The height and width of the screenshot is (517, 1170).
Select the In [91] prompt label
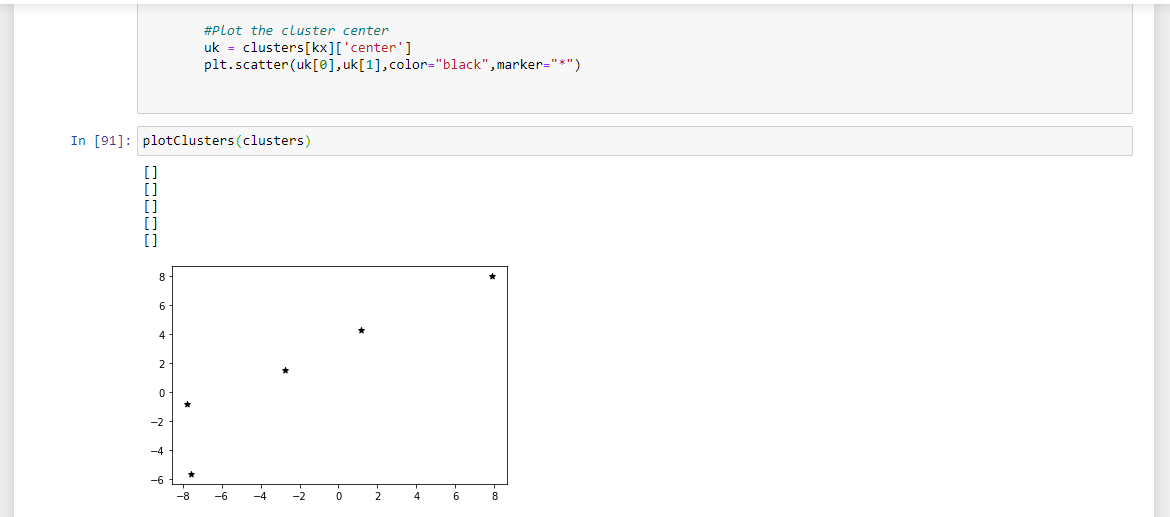pyautogui.click(x=101, y=141)
